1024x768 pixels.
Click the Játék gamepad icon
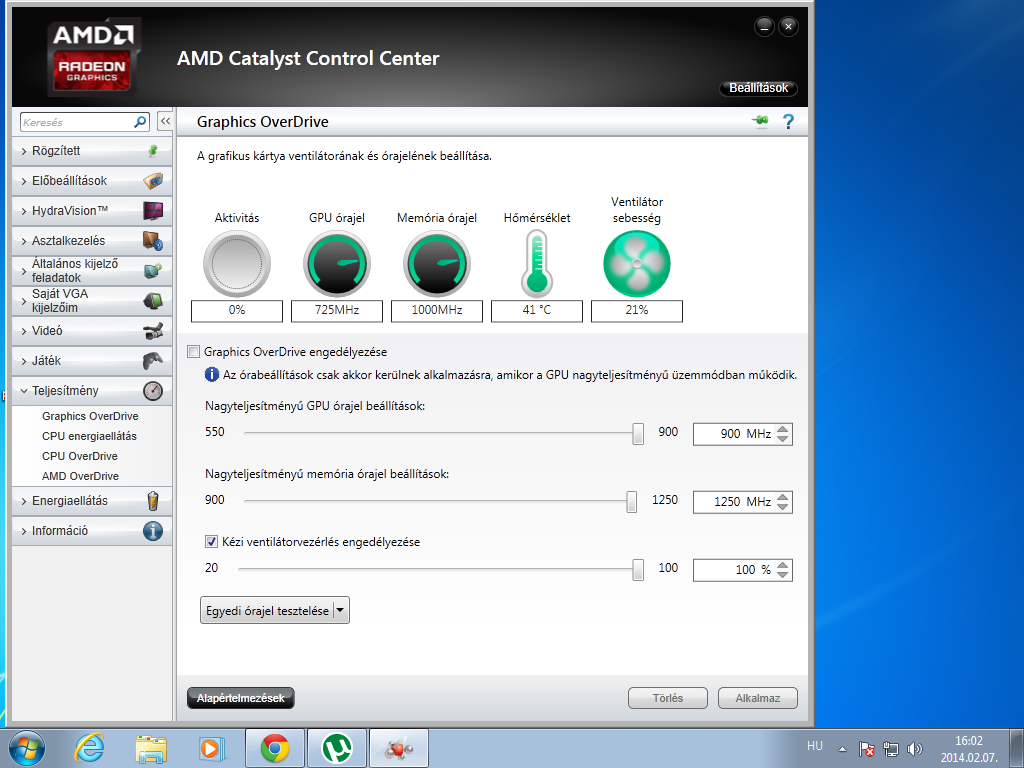pos(153,361)
